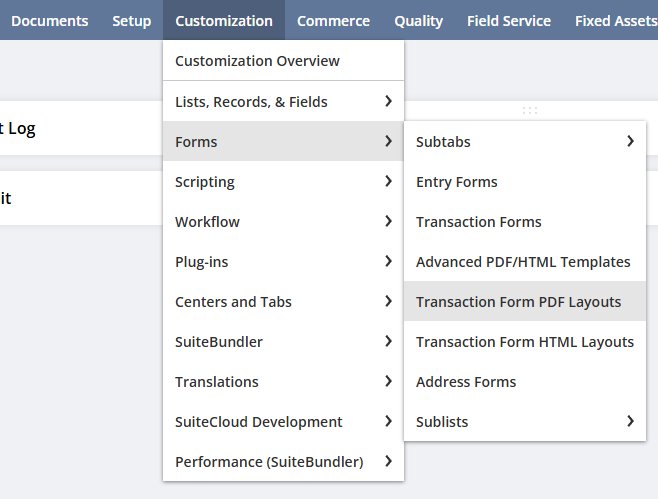Expand the Translations chevron arrow
This screenshot has height=499, width=658.
point(388,381)
